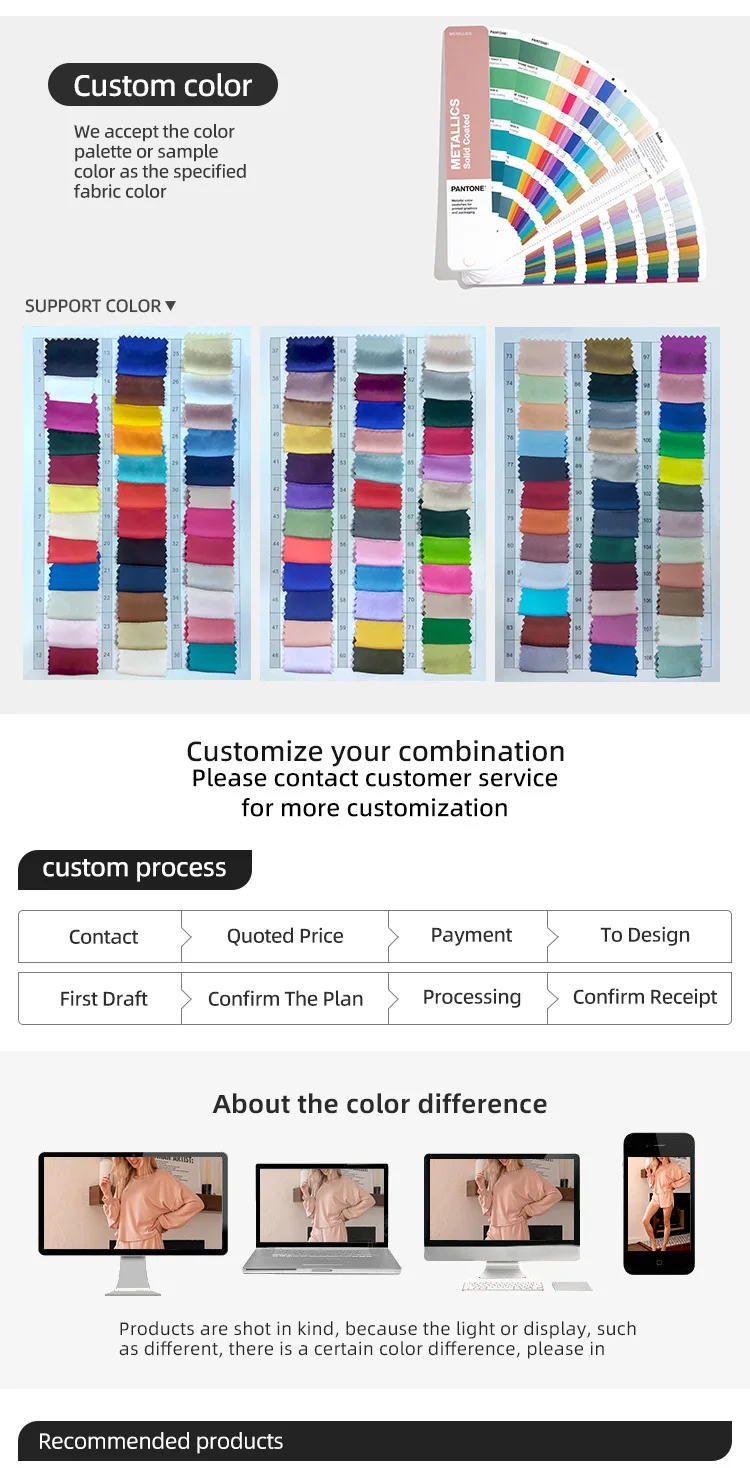Image resolution: width=750 pixels, height=1468 pixels.
Task: Click the smartphone image
Action: 658,1203
